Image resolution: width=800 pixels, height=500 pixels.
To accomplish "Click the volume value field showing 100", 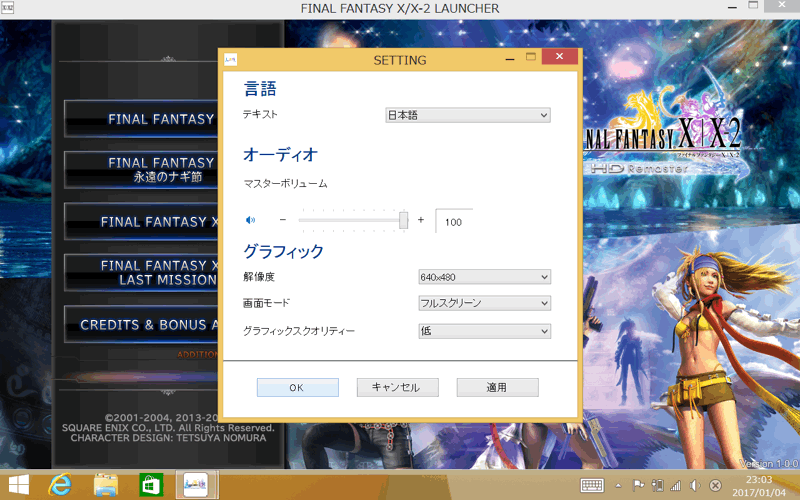I will 454,221.
